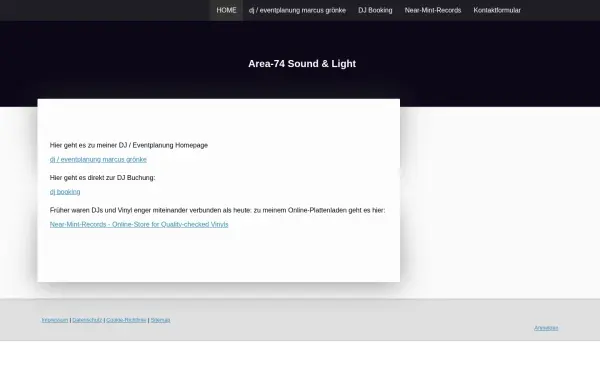The width and height of the screenshot is (600, 375).
Task: Open 'dj / eventplanung marcus grönke' in top menu
Action: pos(297,10)
